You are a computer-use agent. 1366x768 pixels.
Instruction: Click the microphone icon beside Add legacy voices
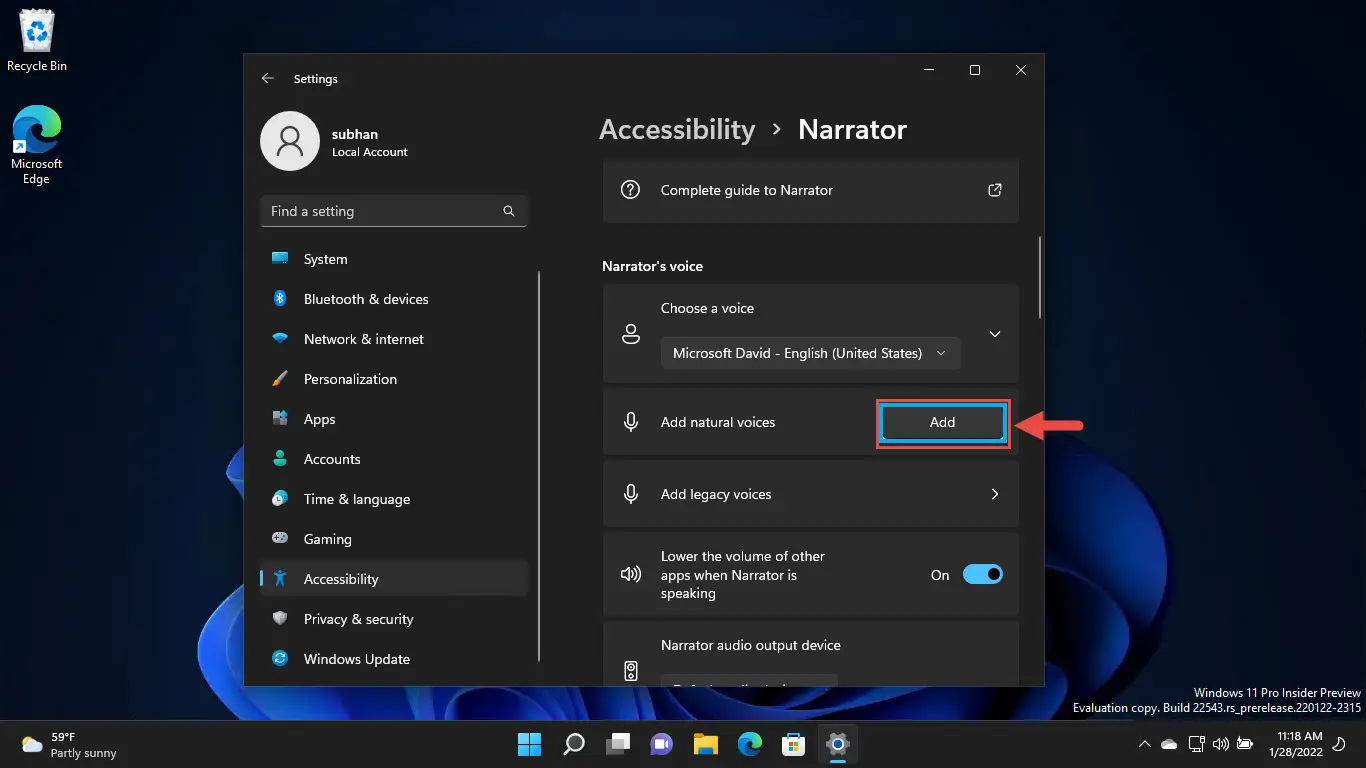[630, 494]
